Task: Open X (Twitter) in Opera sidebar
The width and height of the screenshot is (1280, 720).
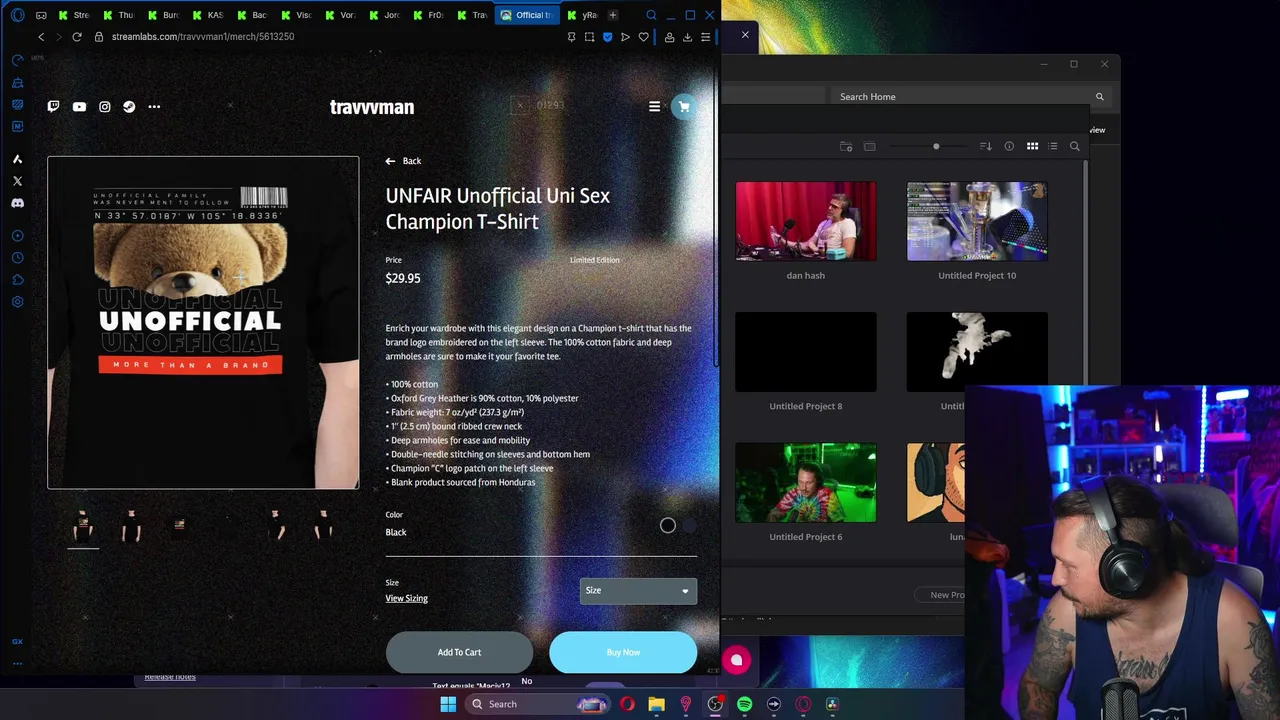Action: (17, 181)
